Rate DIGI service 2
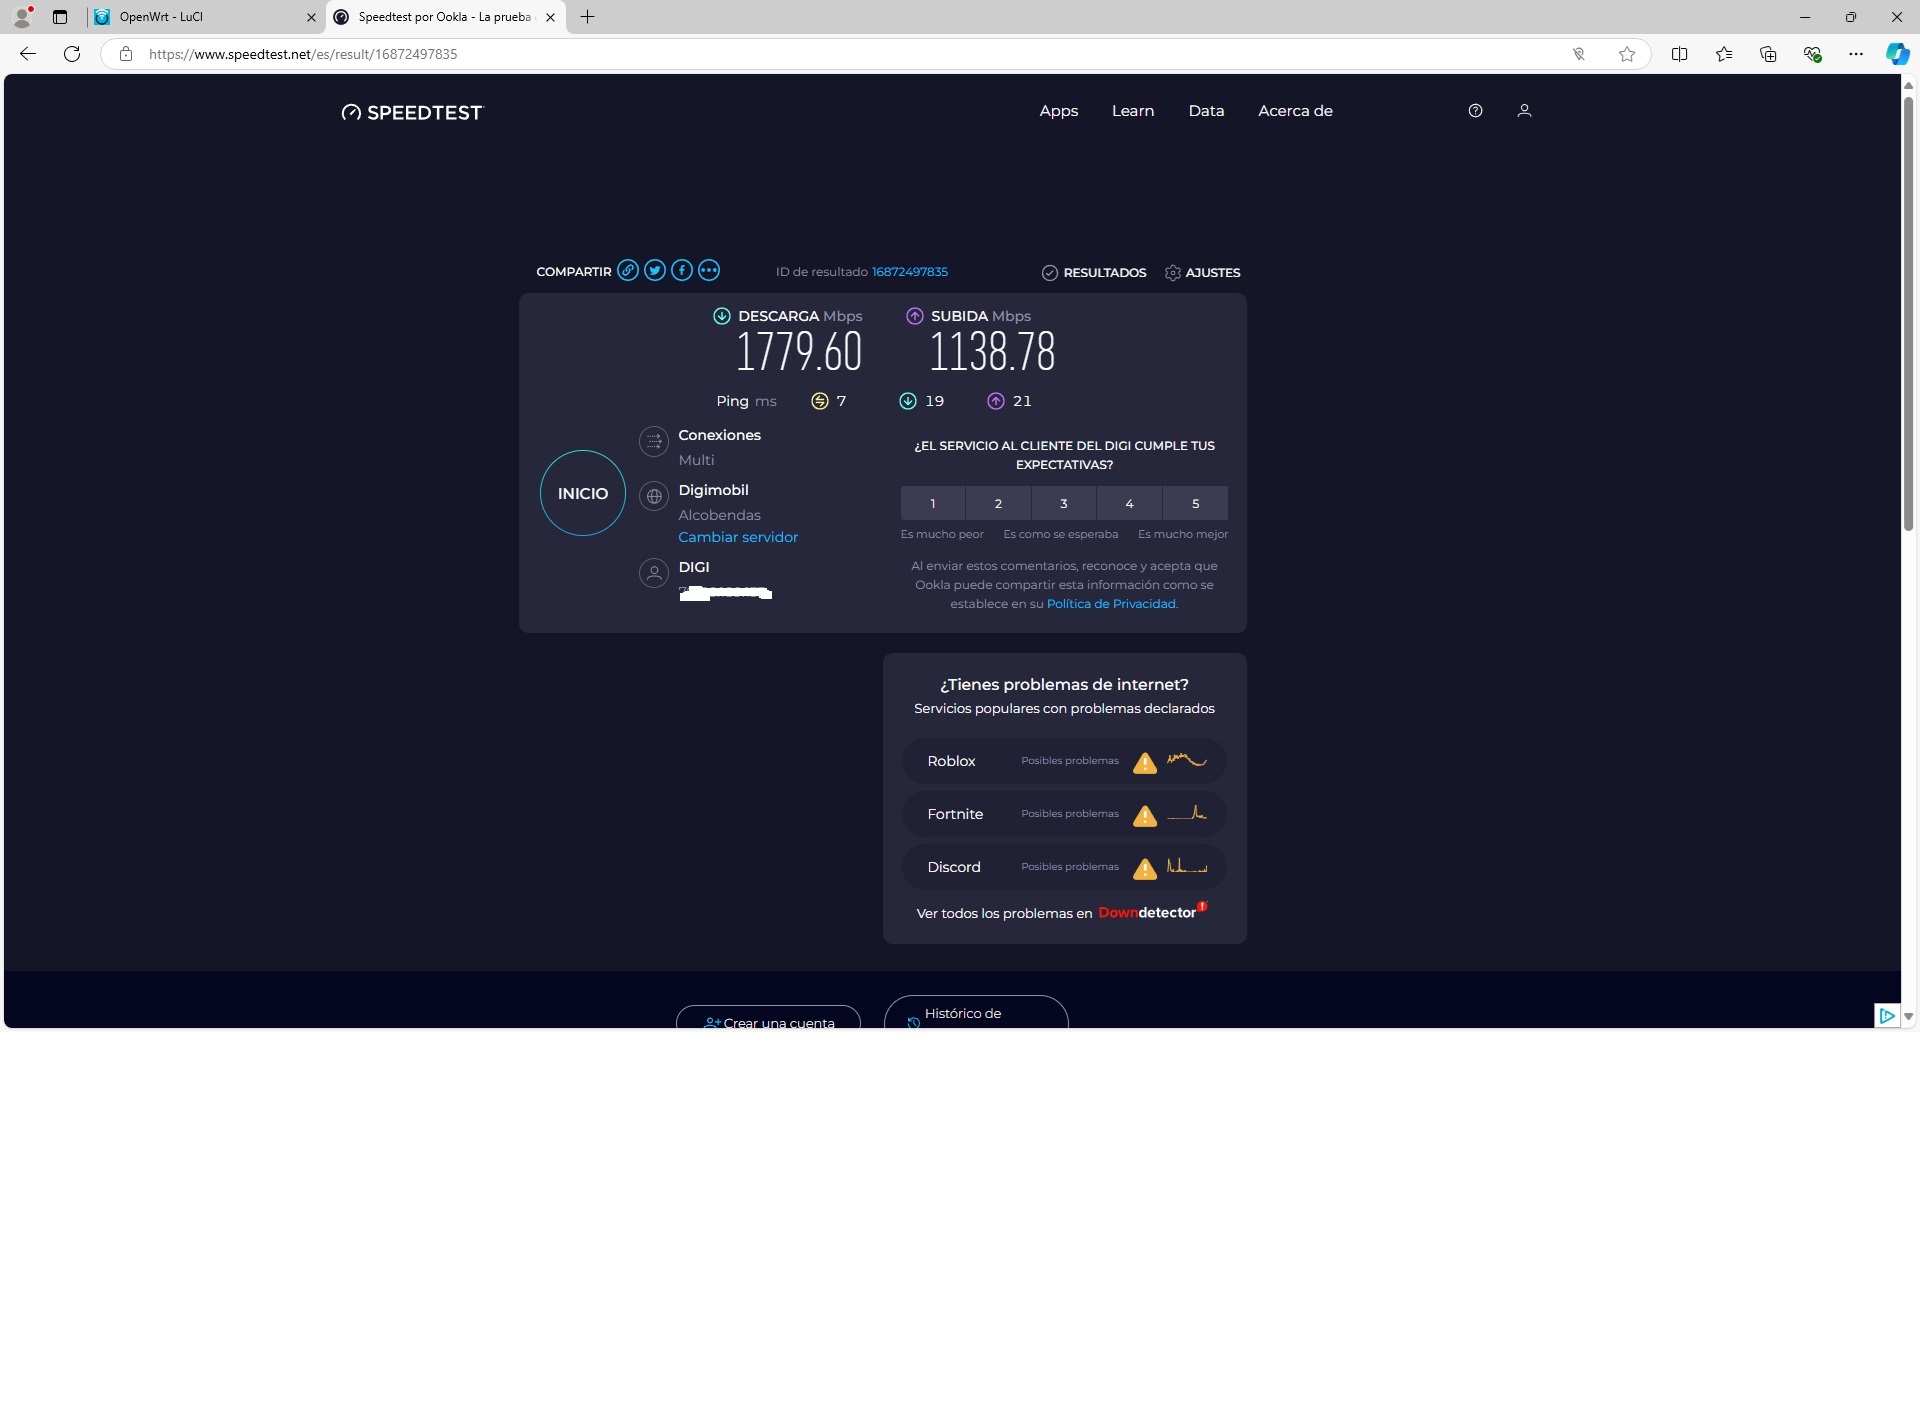 click(x=998, y=503)
